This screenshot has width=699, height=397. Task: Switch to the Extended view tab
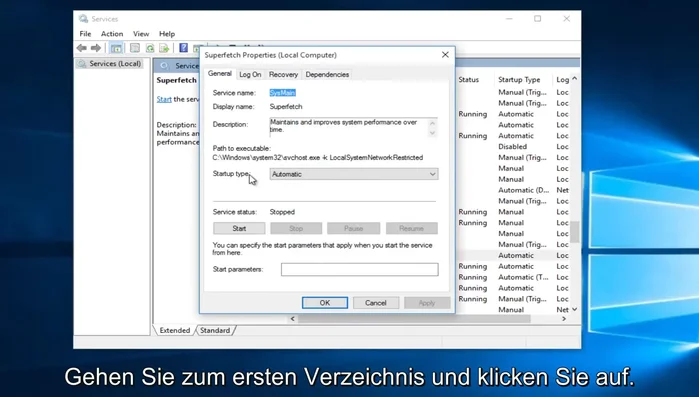(x=174, y=330)
